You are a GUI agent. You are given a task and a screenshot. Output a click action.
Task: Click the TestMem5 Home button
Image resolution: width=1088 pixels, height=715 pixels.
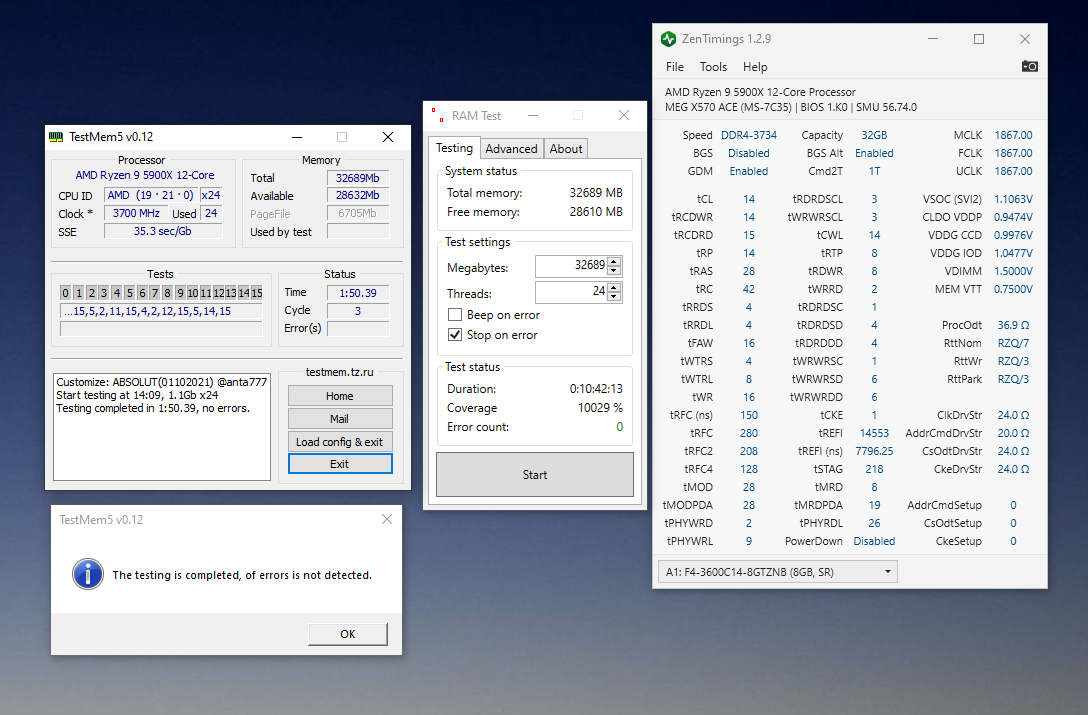(x=340, y=396)
